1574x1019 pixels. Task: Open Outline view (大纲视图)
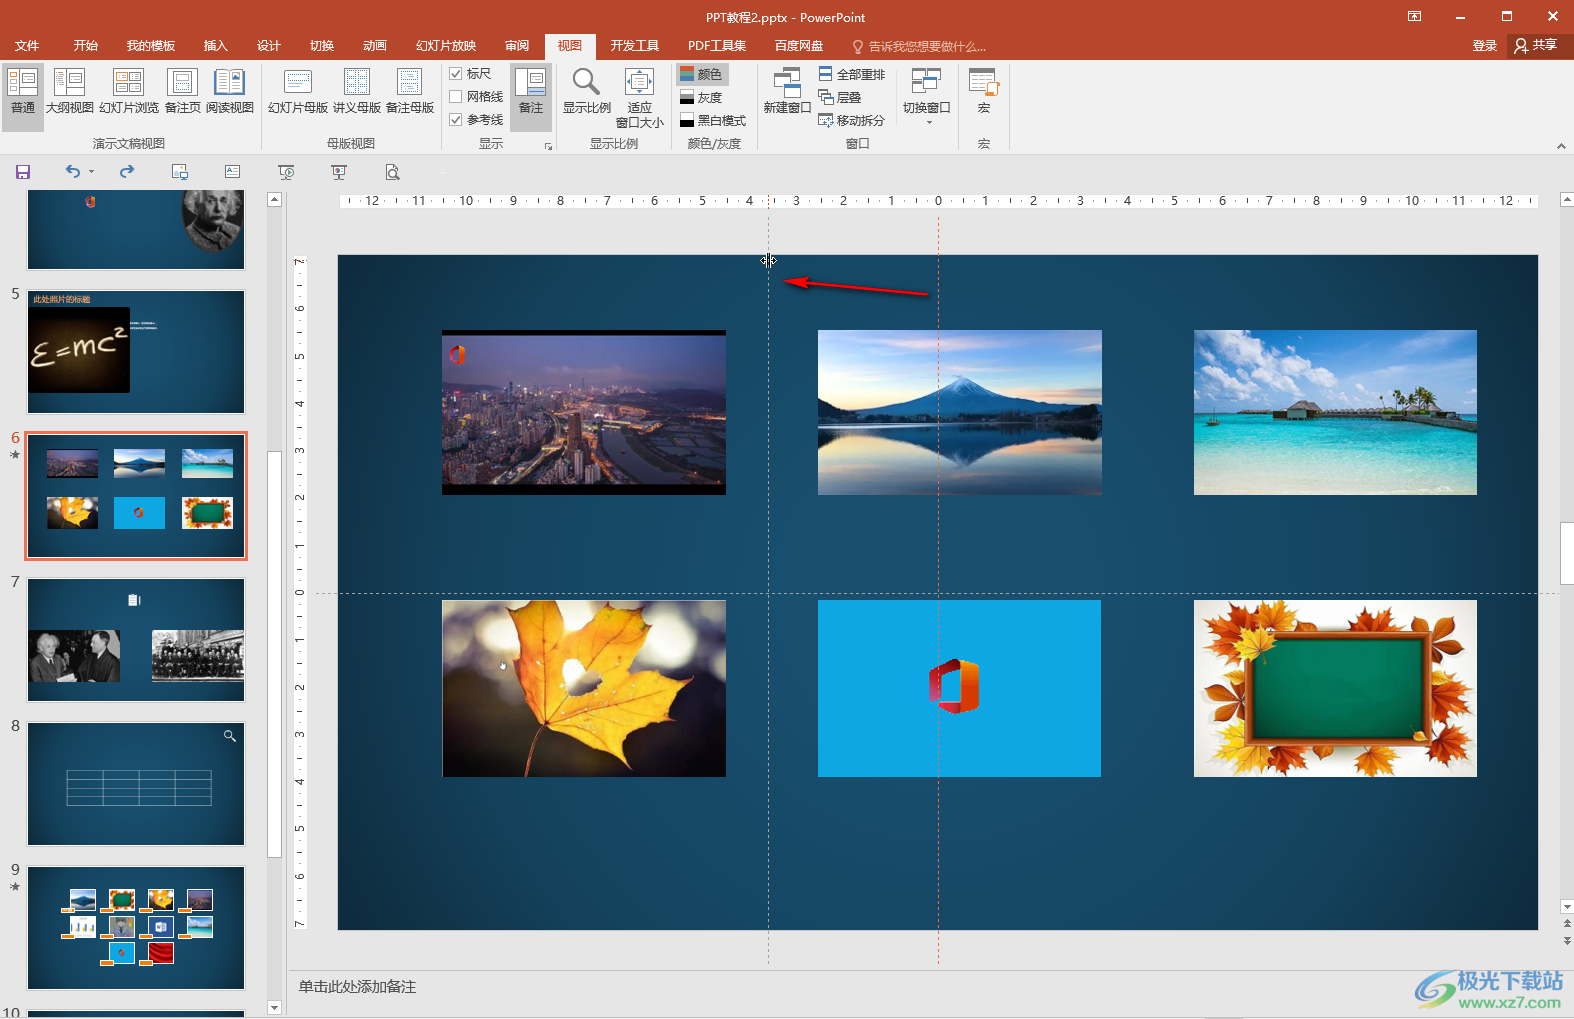[x=70, y=92]
